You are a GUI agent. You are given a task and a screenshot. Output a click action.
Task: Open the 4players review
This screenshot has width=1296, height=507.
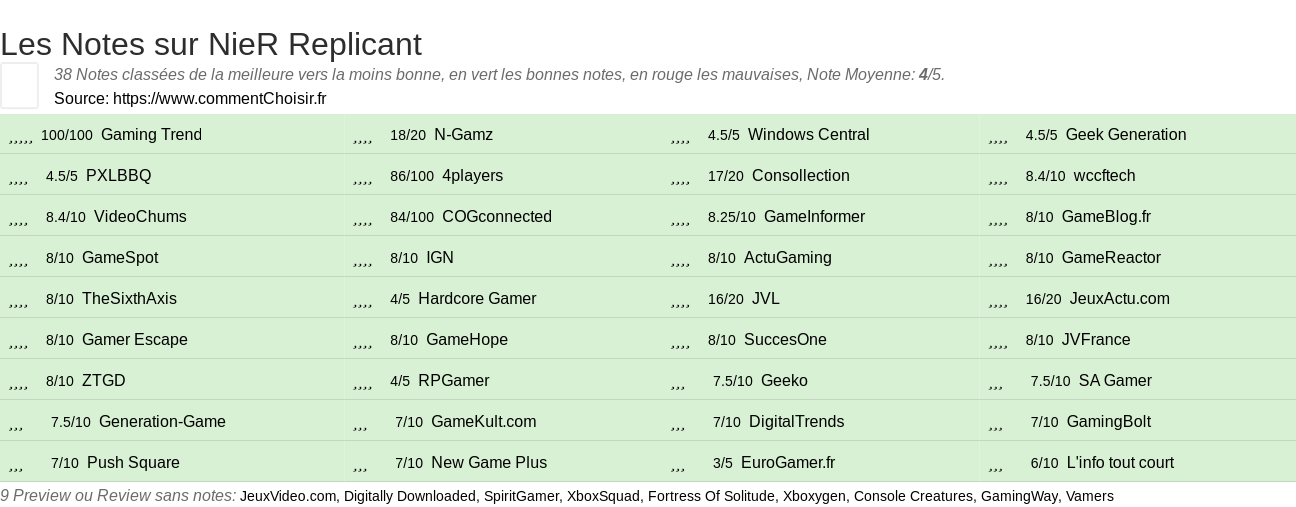tap(472, 176)
